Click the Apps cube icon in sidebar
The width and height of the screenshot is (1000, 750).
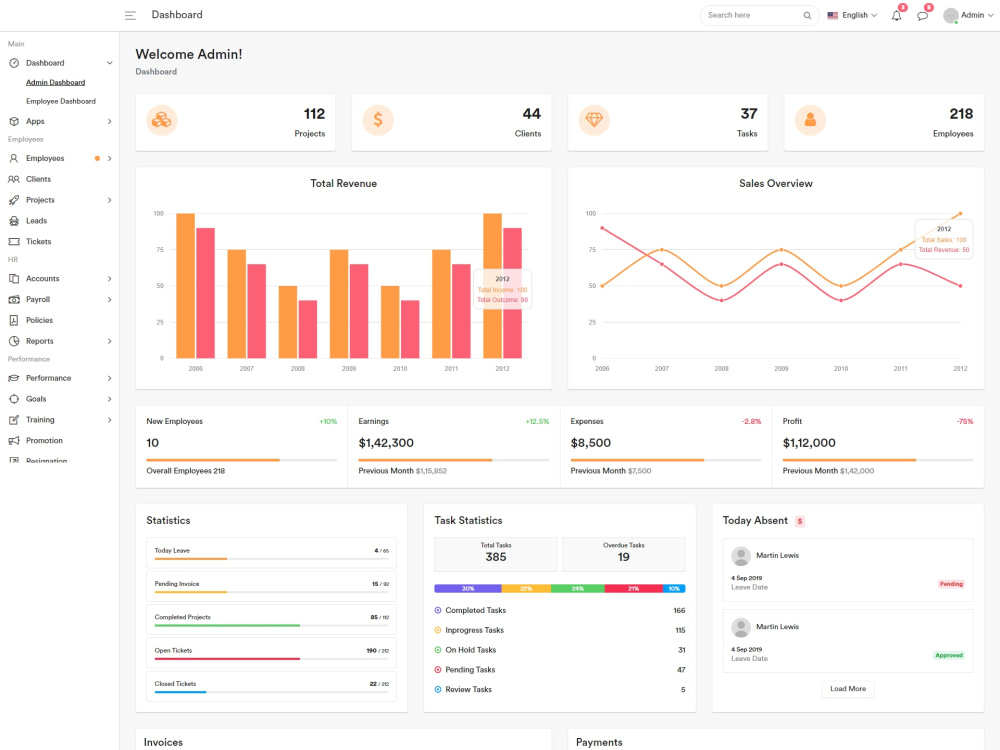(x=14, y=121)
